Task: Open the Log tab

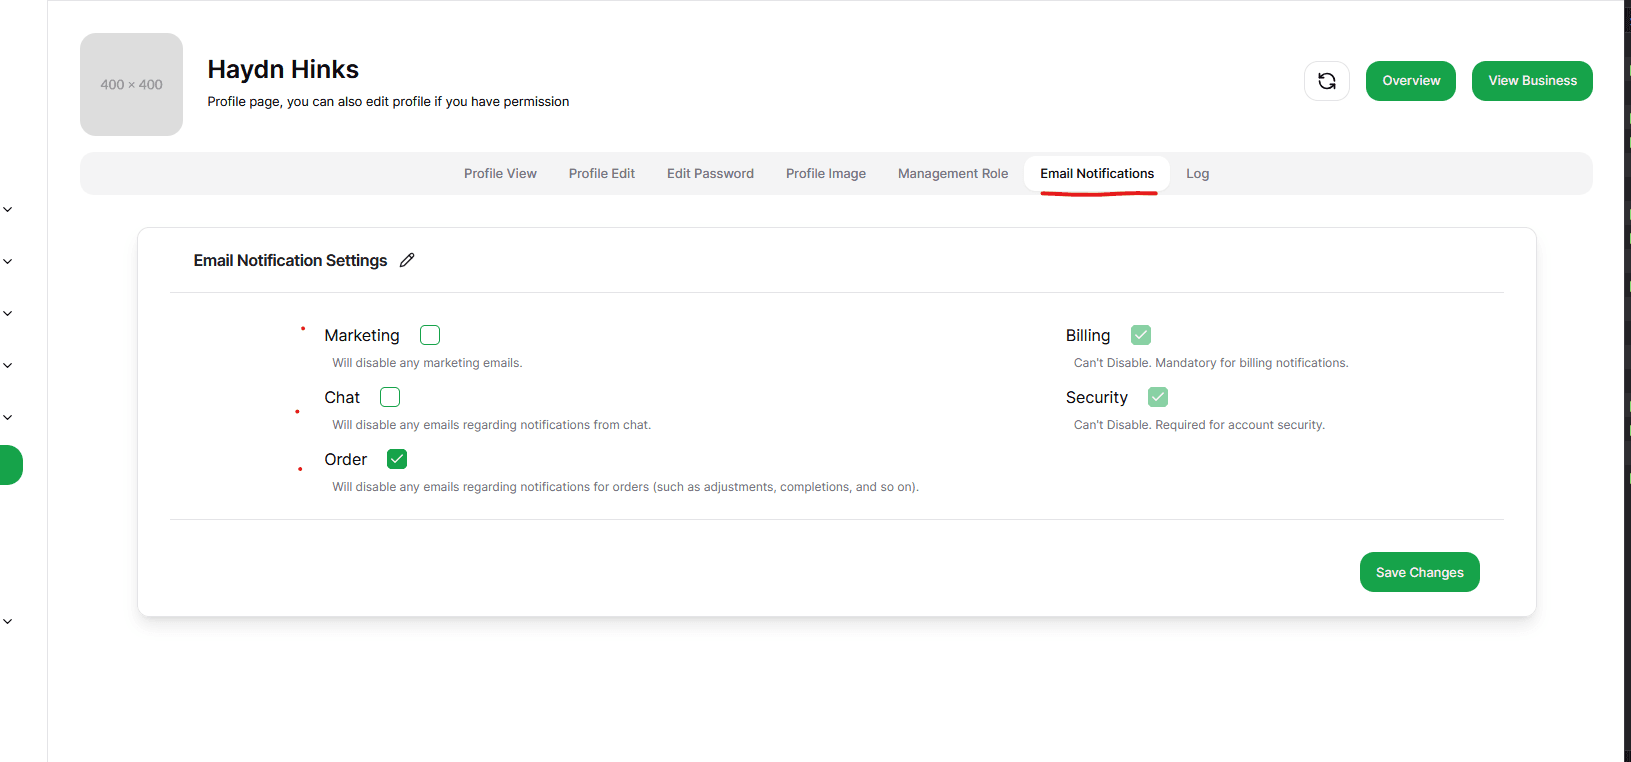Action: click(x=1197, y=174)
